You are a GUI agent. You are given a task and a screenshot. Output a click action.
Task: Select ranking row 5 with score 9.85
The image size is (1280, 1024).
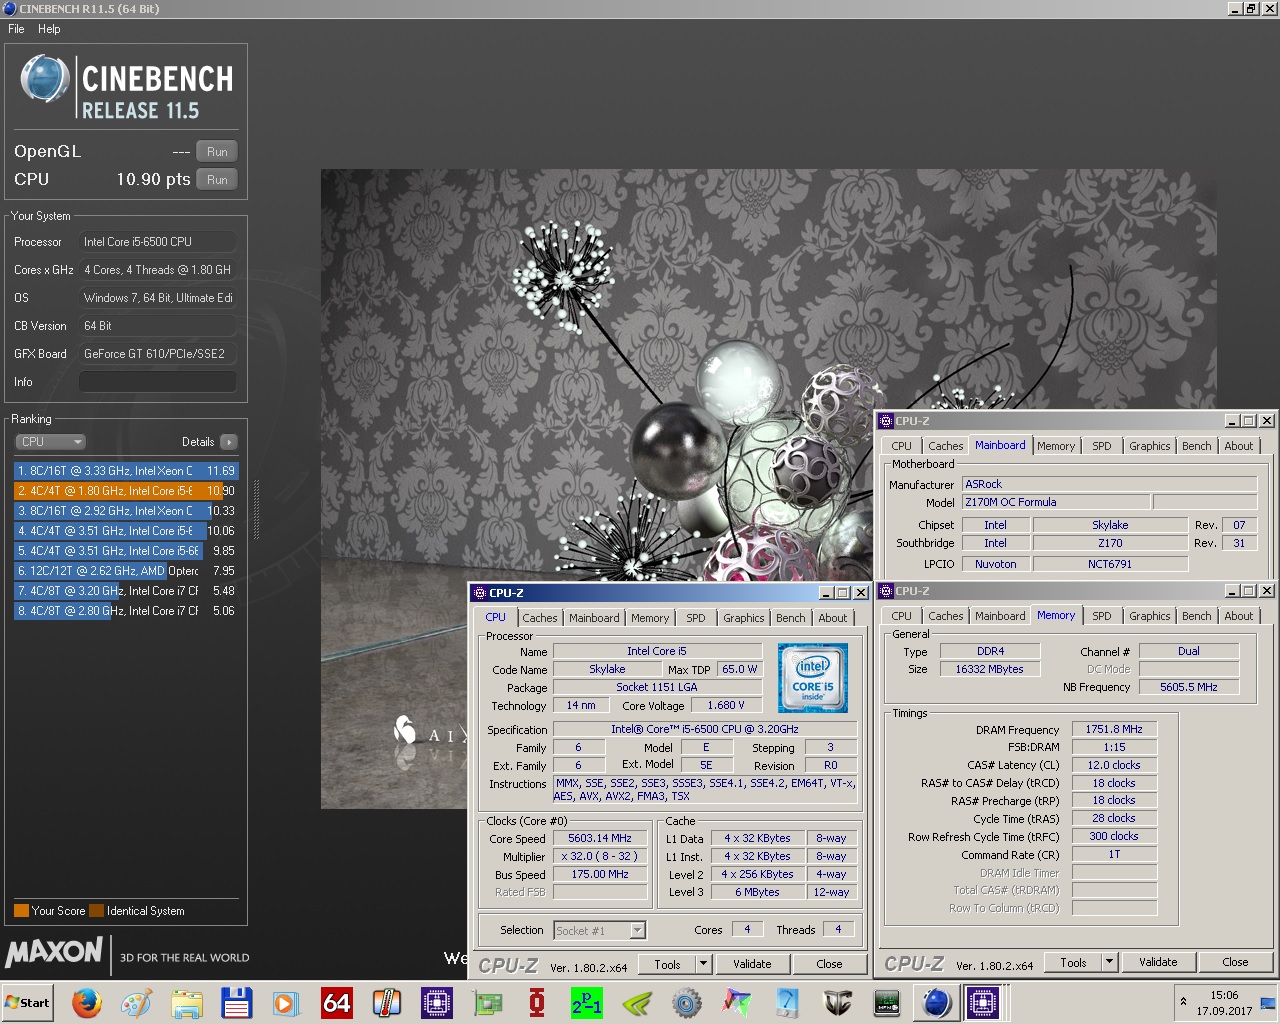pos(126,550)
